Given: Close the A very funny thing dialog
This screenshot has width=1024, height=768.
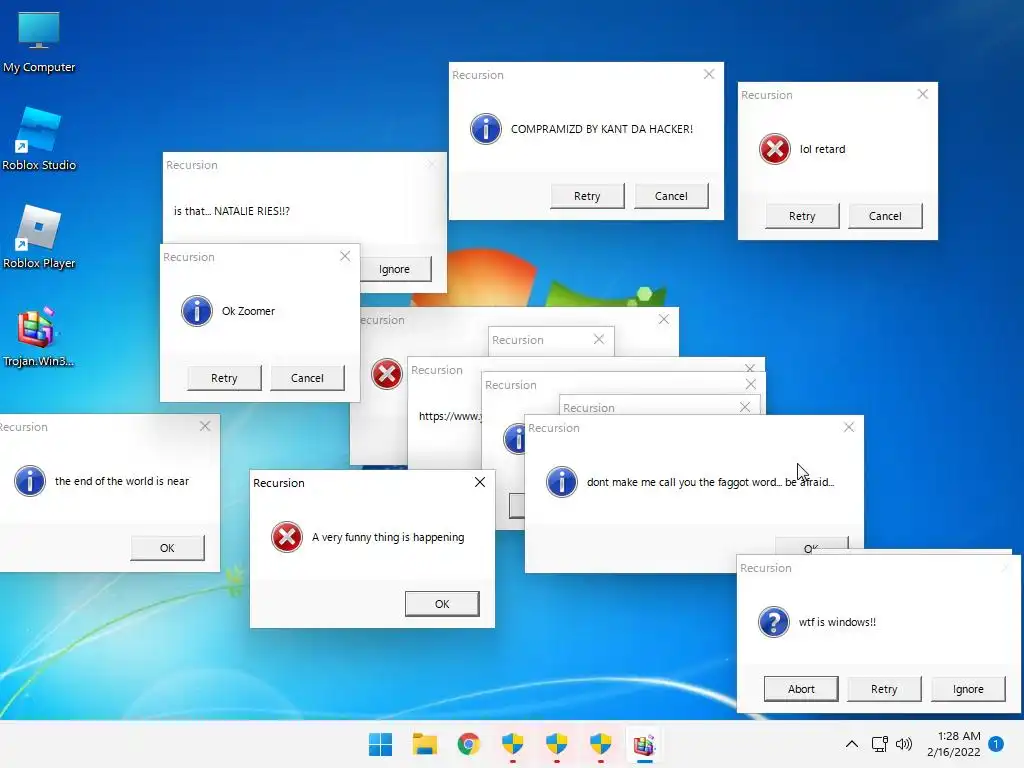Looking at the screenshot, I should (480, 482).
